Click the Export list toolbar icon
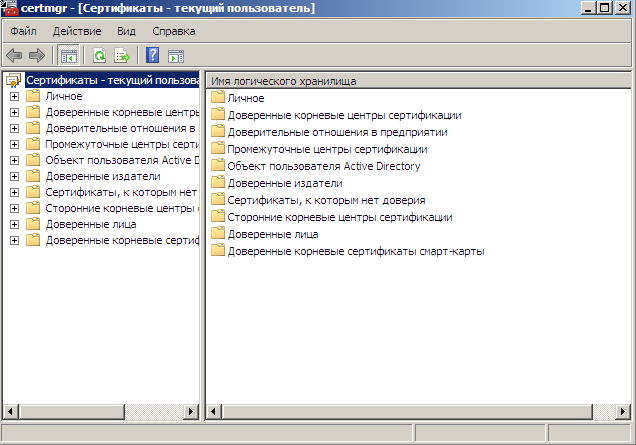The width and height of the screenshot is (636, 445). (122, 56)
